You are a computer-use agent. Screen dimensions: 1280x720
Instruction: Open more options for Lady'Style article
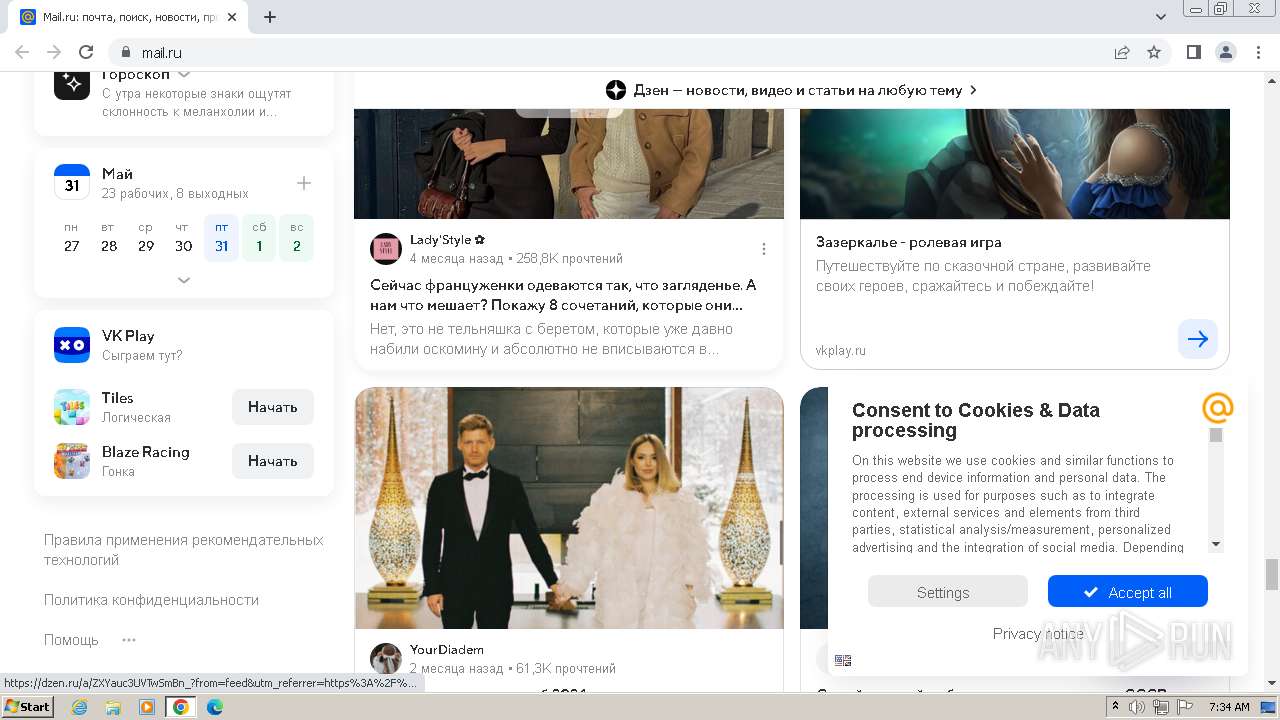tap(764, 249)
